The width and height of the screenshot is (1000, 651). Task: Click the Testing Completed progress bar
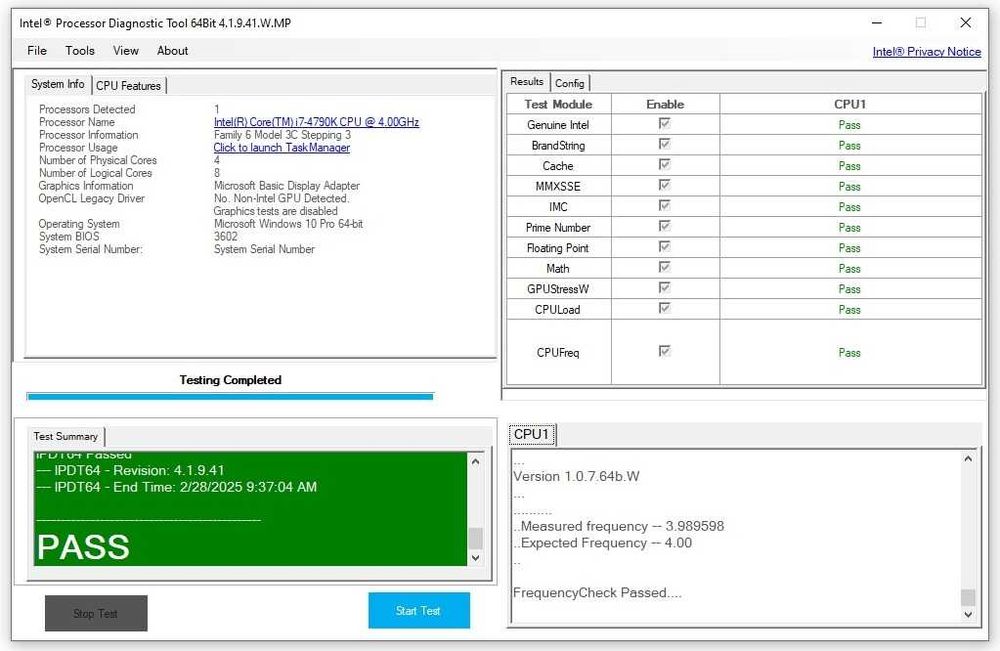point(230,397)
